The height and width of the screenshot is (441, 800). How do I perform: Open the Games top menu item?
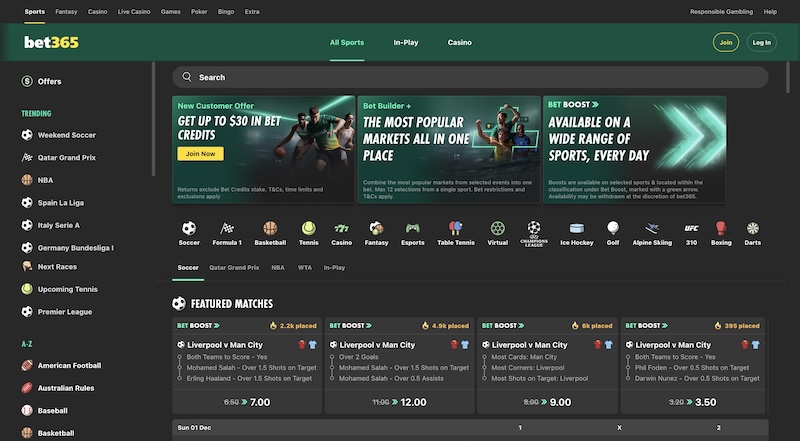coord(170,11)
